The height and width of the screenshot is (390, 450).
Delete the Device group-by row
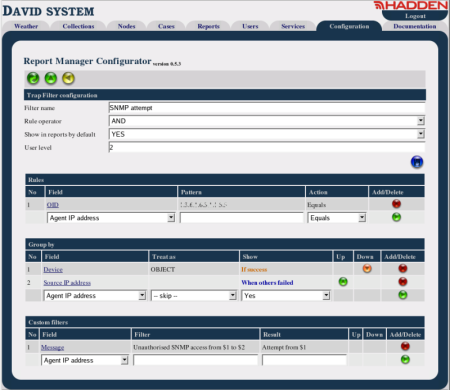(x=403, y=268)
